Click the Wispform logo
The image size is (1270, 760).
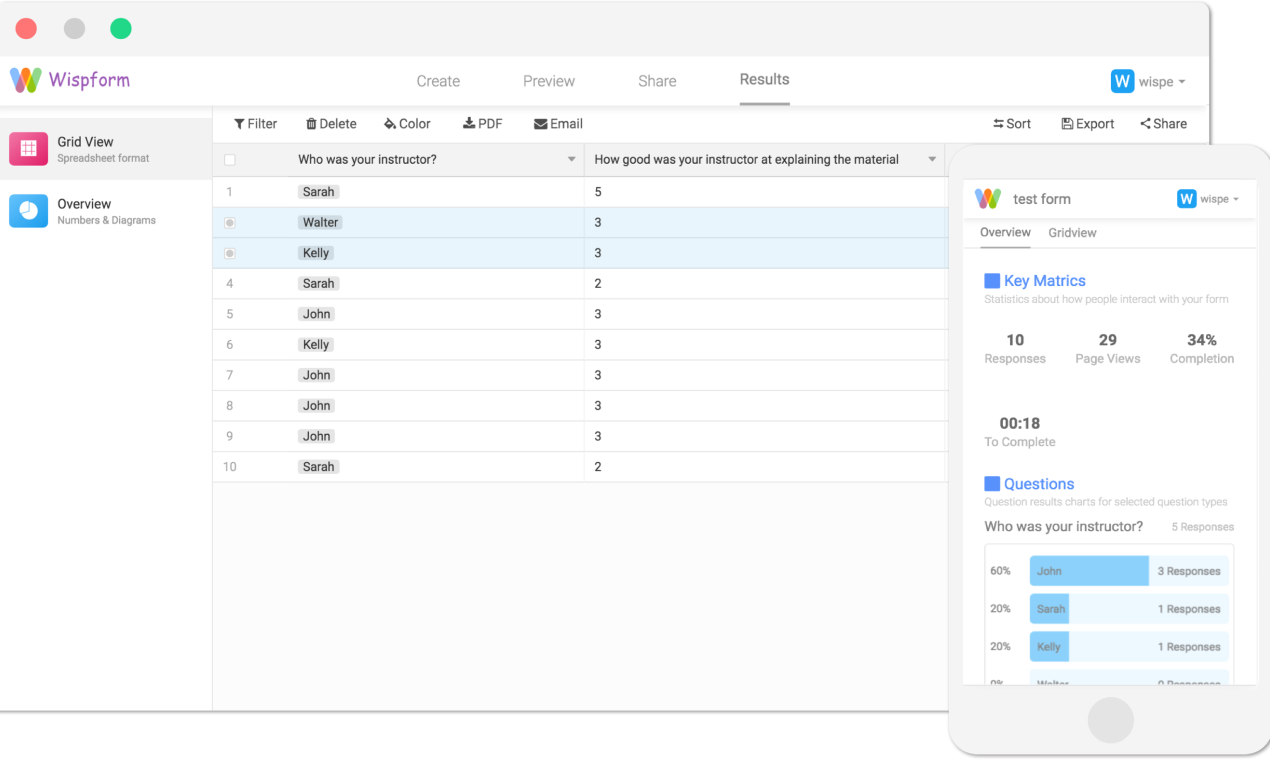[x=70, y=80]
